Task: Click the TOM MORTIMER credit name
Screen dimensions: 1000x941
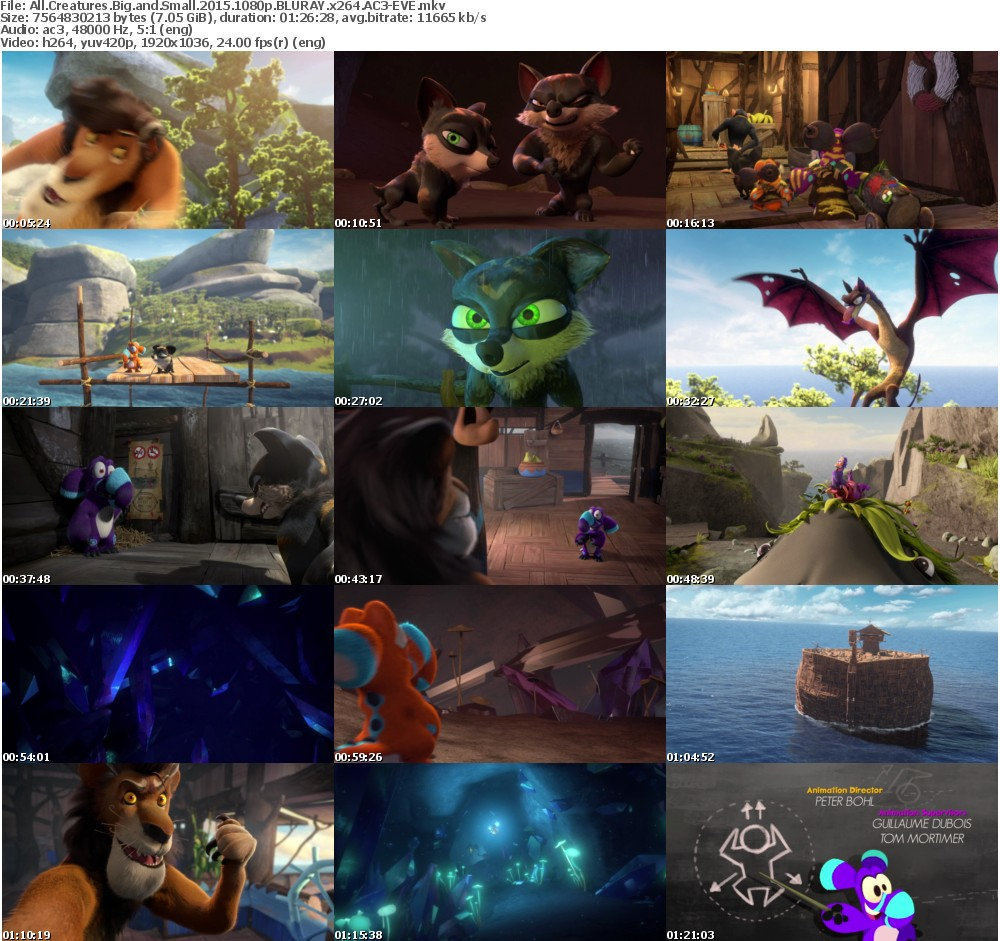Action: [x=922, y=838]
